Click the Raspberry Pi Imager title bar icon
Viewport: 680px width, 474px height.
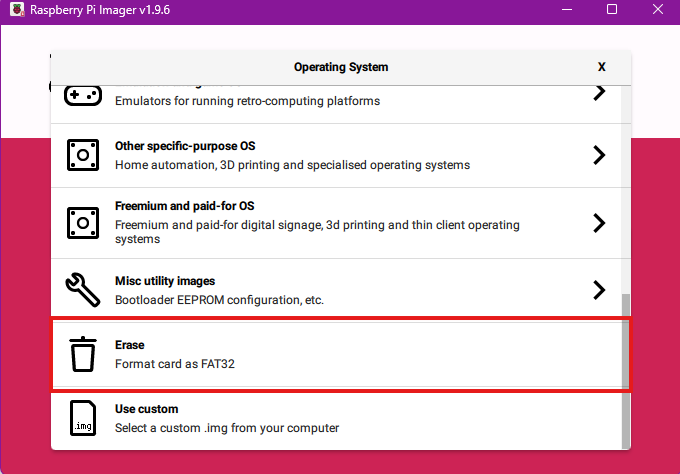(x=12, y=9)
